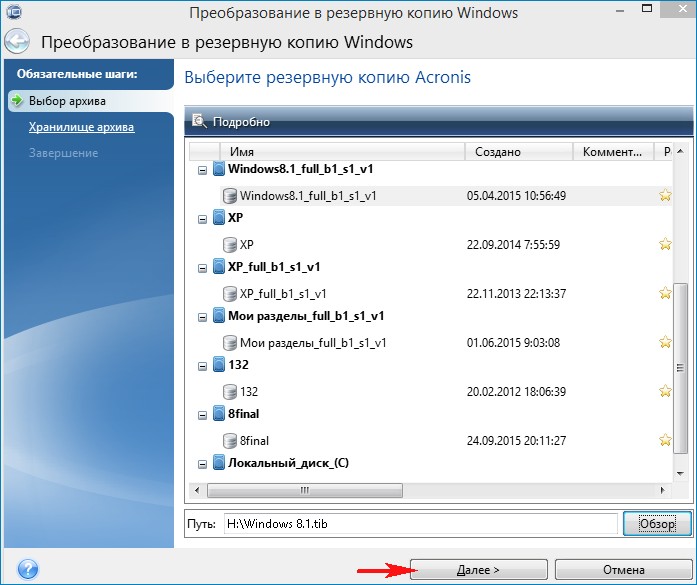This screenshot has height=585, width=697.
Task: Click the disk icon of the XP backup
Action: pos(229,244)
